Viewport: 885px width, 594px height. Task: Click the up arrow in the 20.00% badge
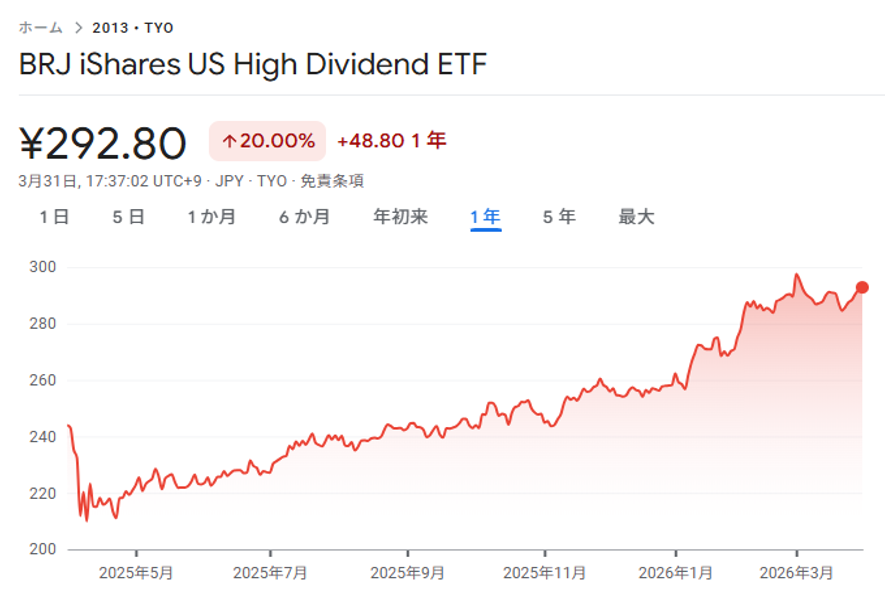[x=229, y=142]
